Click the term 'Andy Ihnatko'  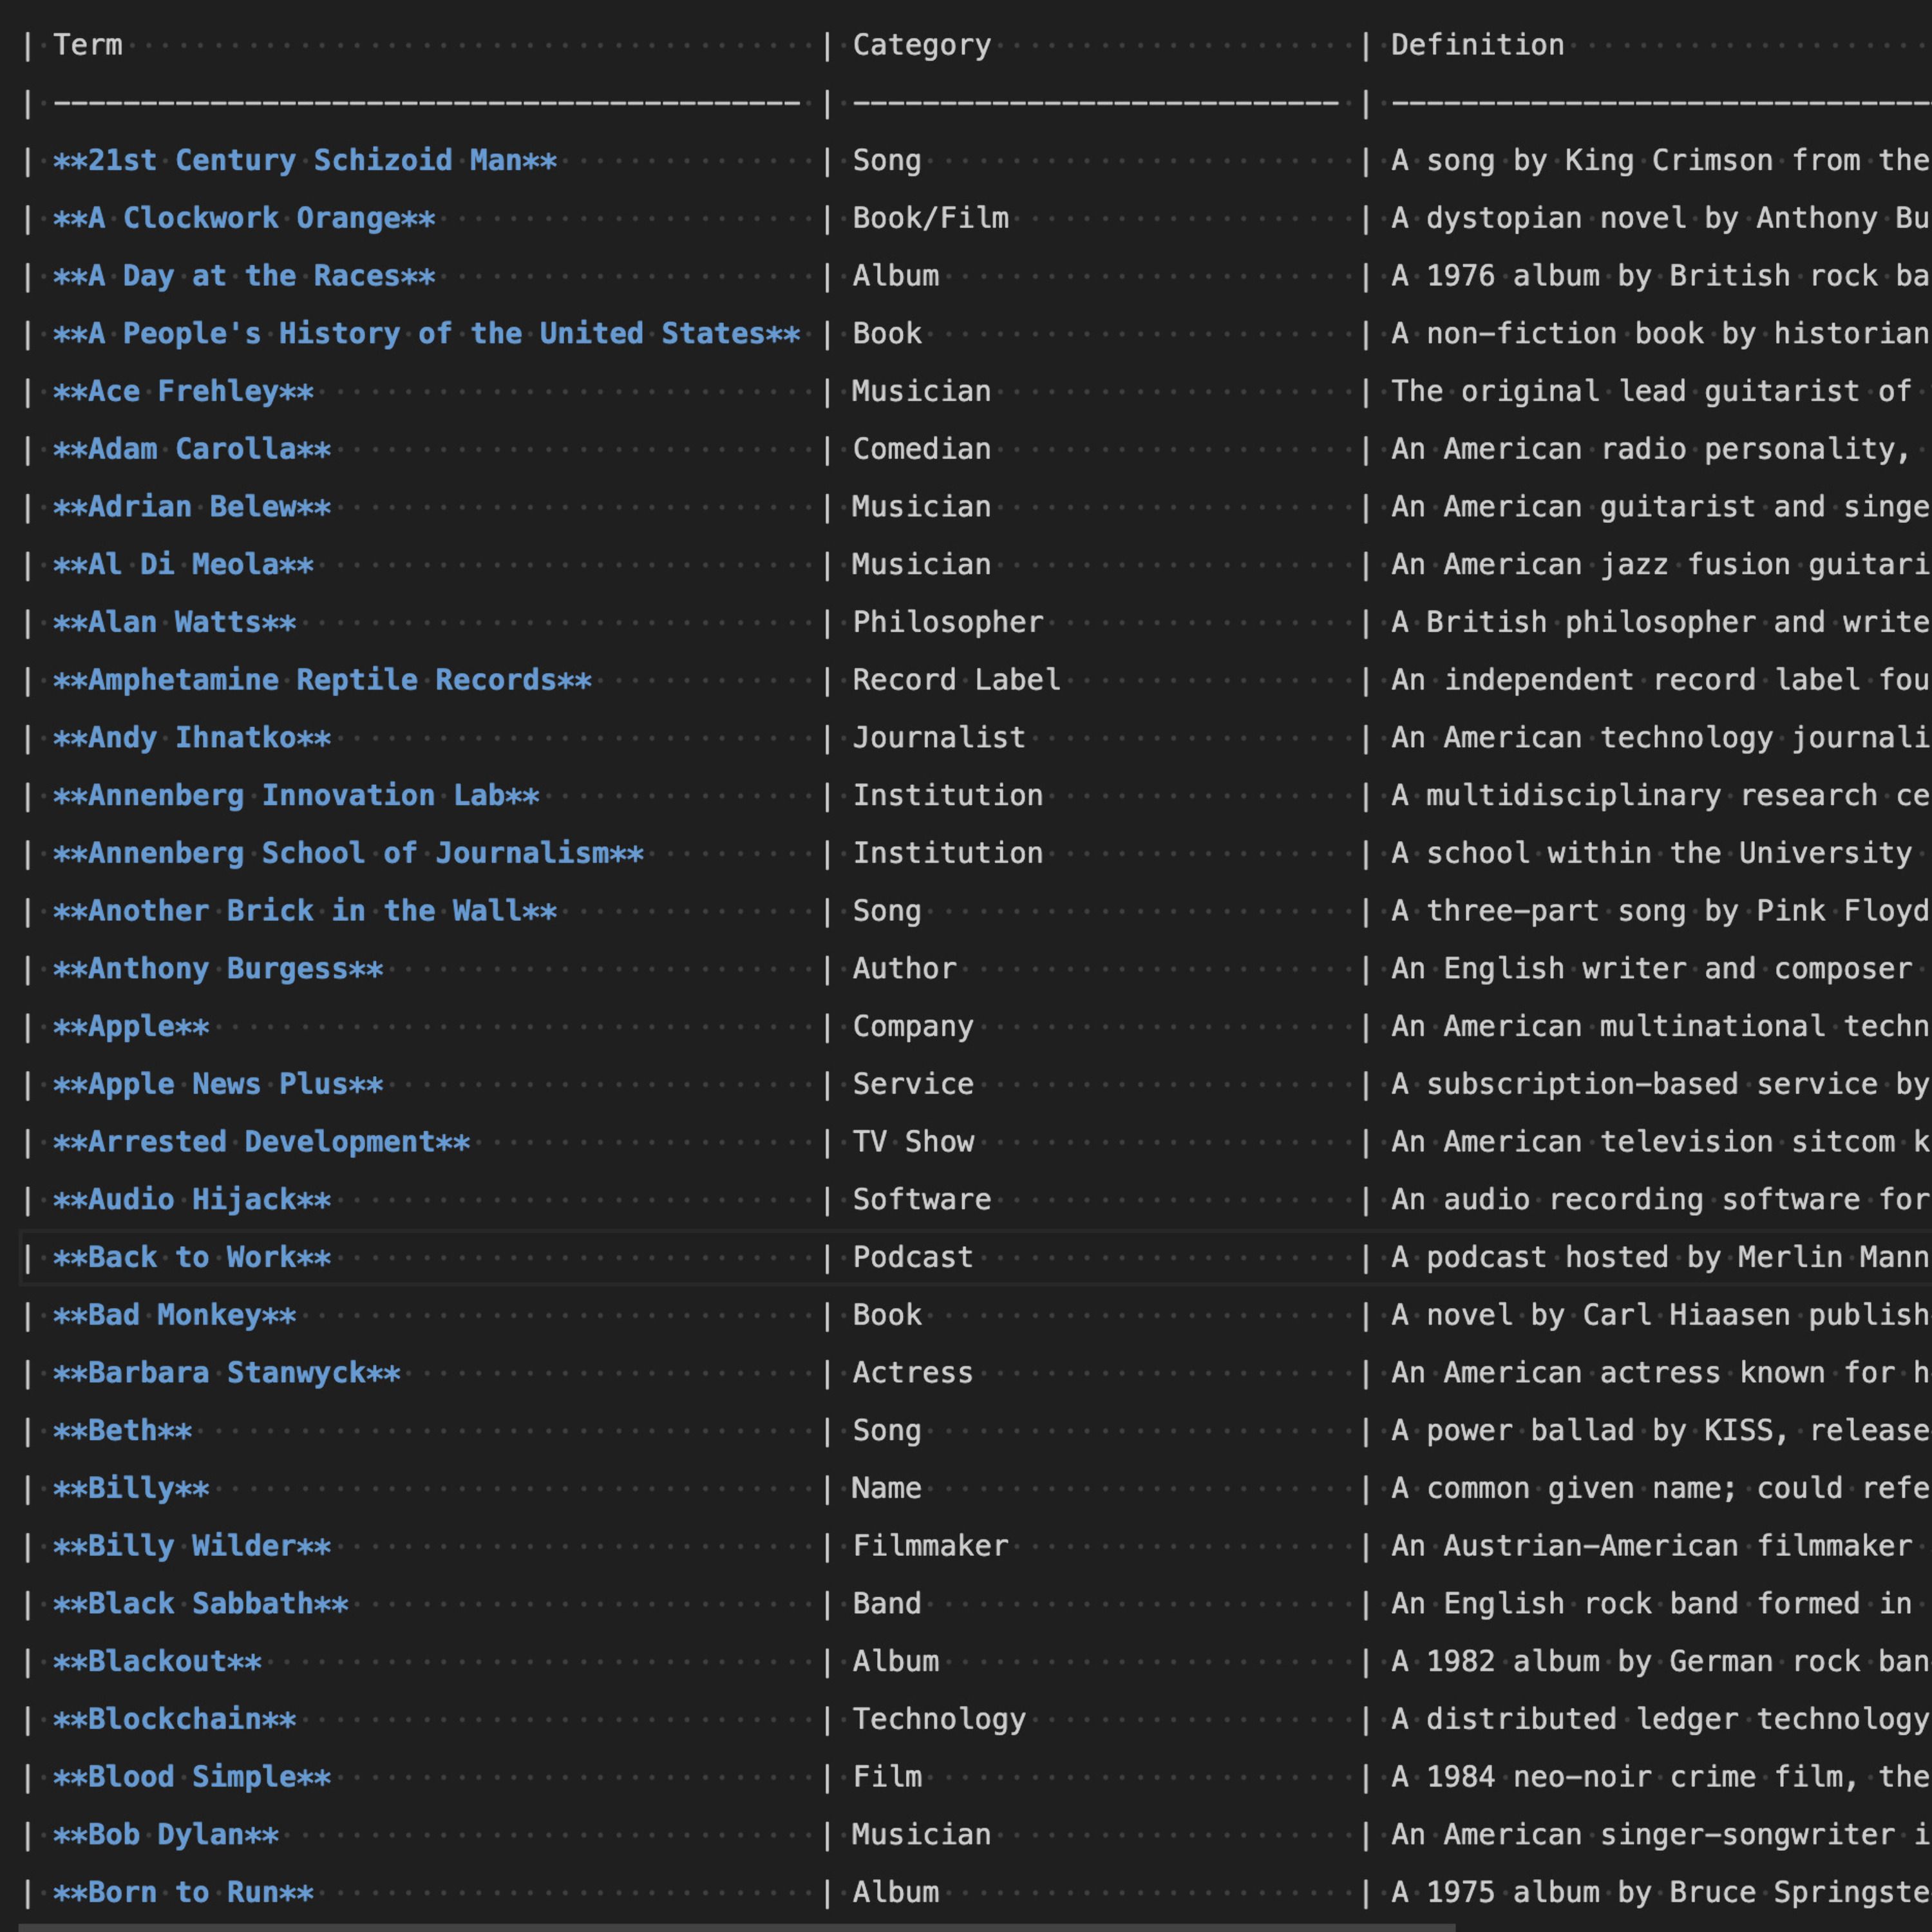(x=192, y=738)
